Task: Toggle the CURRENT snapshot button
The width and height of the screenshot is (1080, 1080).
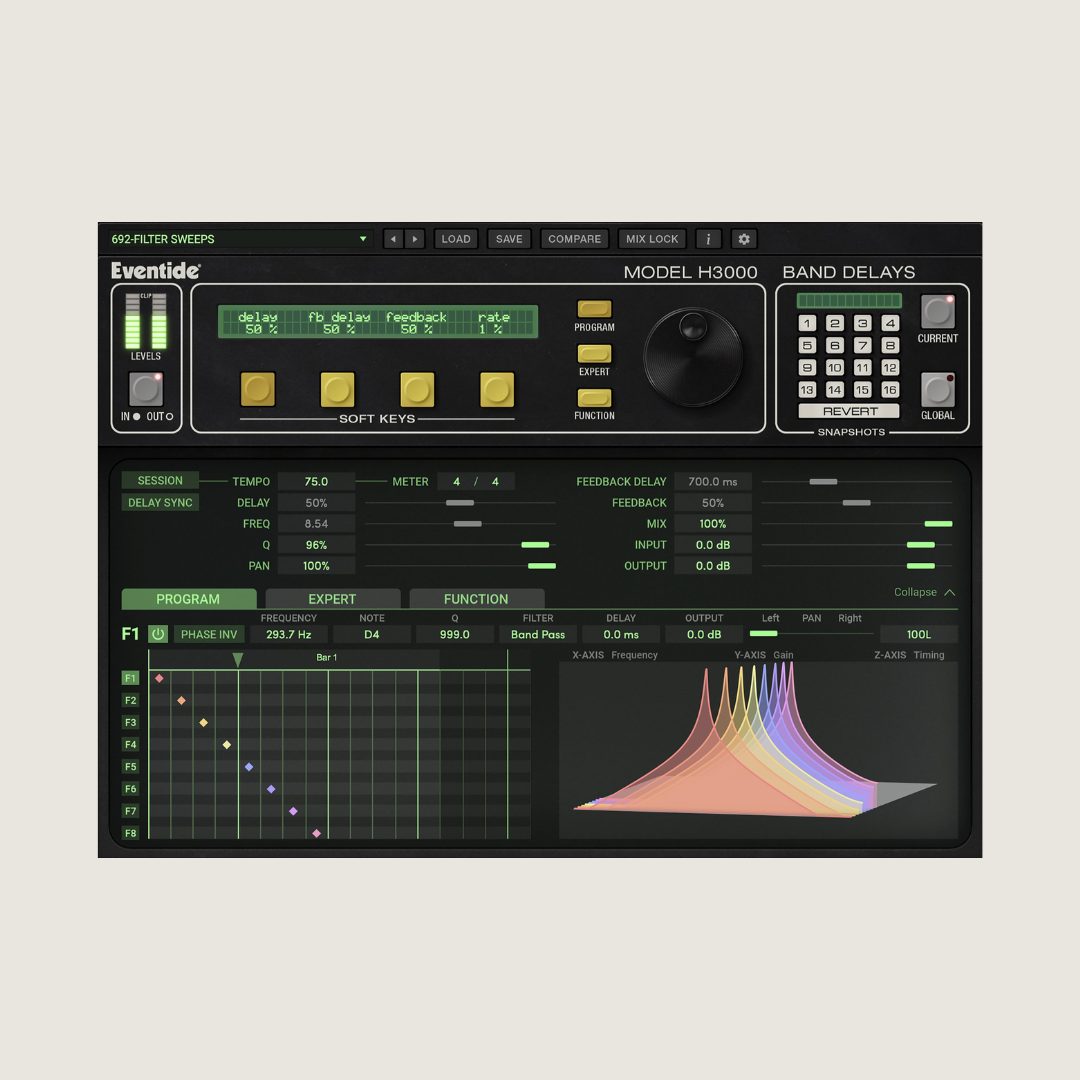Action: point(937,311)
